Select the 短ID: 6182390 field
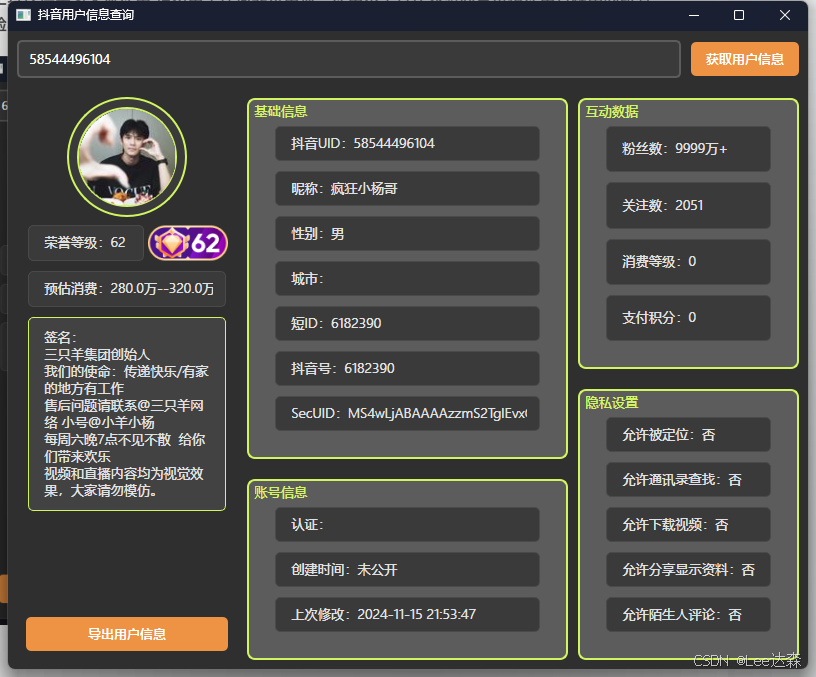This screenshot has width=816, height=677. [407, 323]
